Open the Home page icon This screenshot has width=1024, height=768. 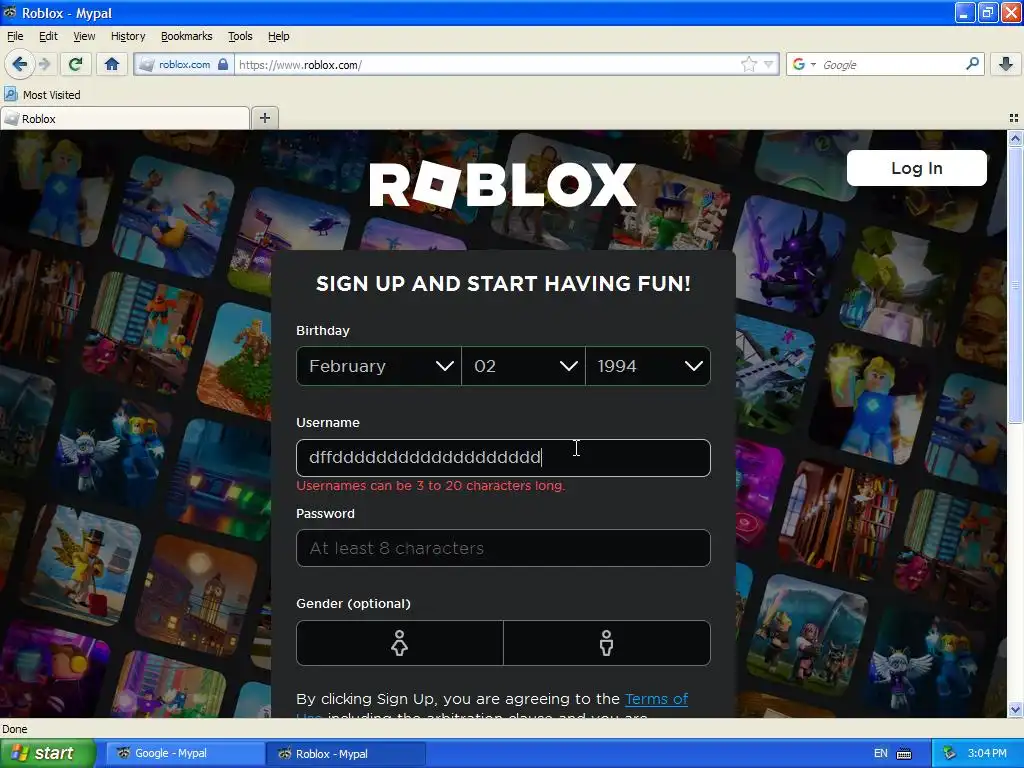pos(112,64)
